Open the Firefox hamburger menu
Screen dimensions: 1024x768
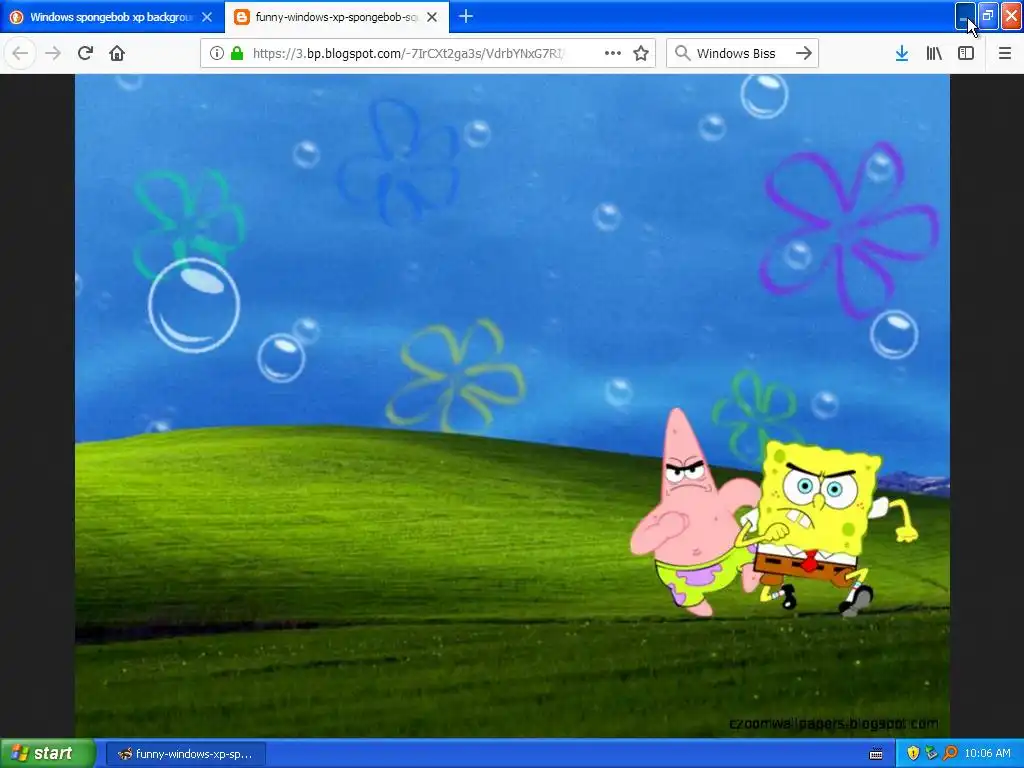1005,54
